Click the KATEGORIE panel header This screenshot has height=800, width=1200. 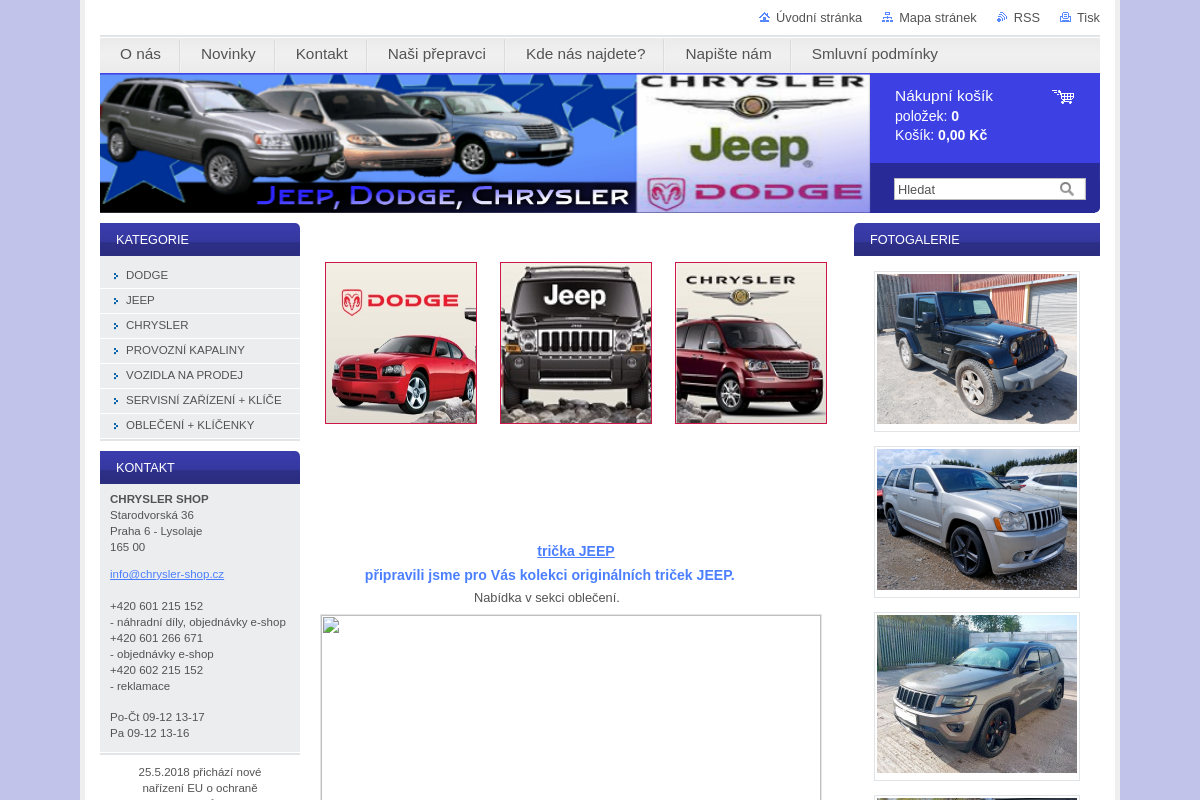click(200, 239)
